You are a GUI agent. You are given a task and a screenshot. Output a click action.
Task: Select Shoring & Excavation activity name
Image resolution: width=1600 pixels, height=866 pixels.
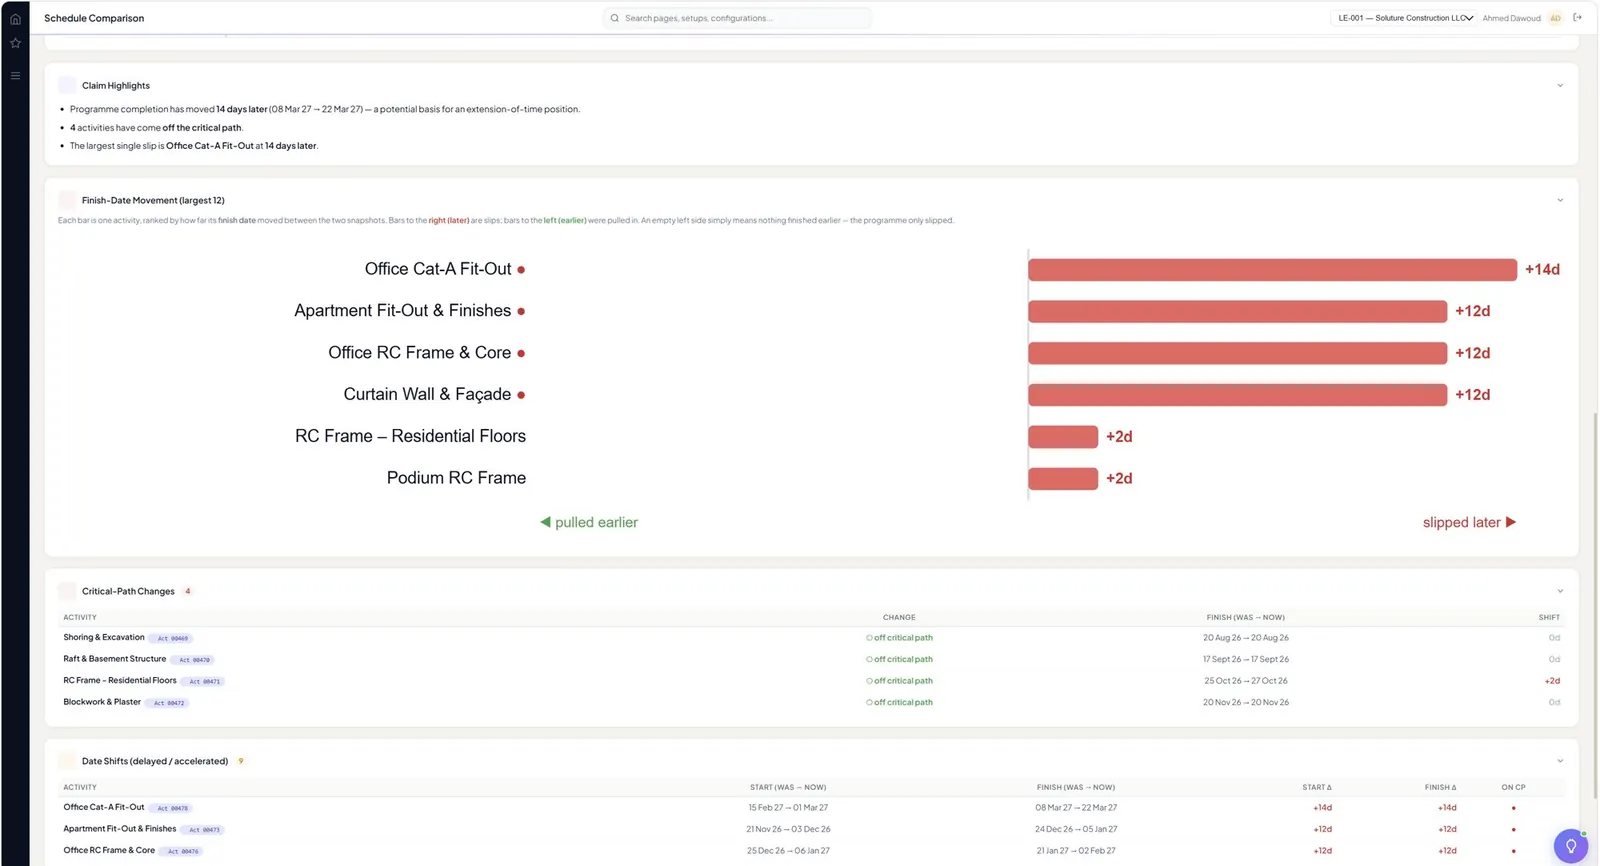pyautogui.click(x=104, y=637)
